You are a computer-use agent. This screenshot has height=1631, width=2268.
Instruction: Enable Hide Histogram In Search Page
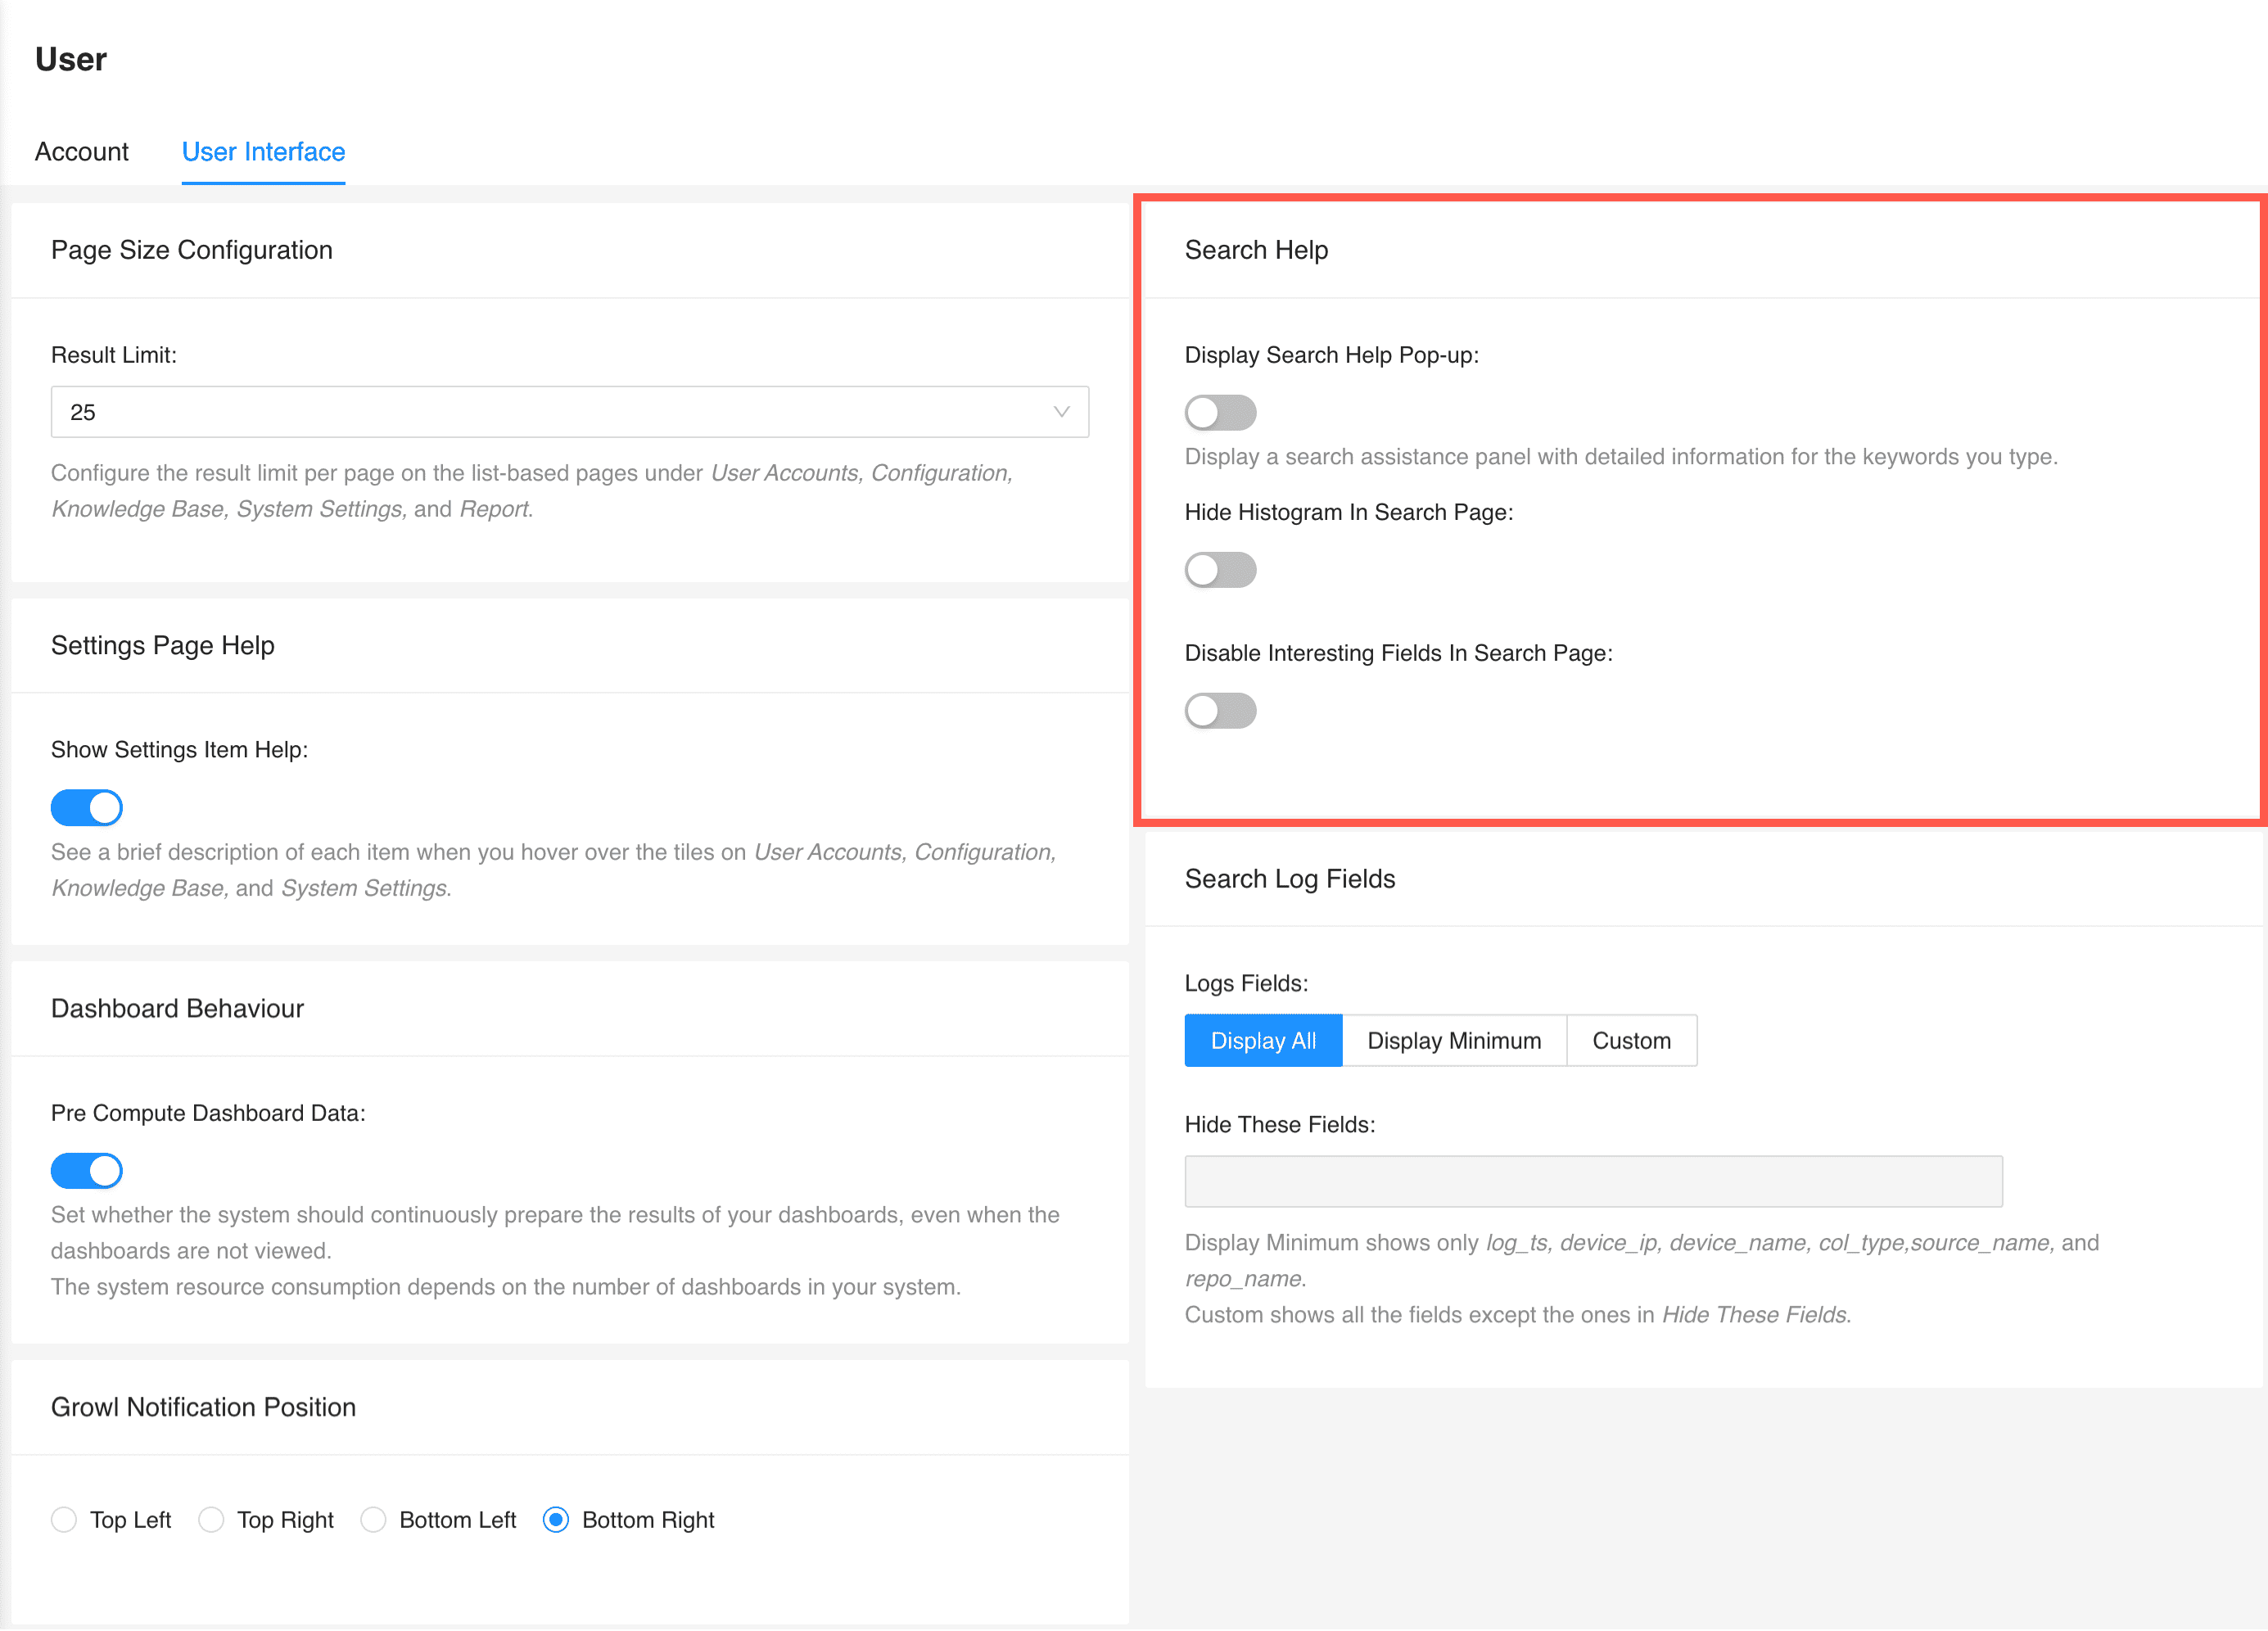click(1220, 570)
